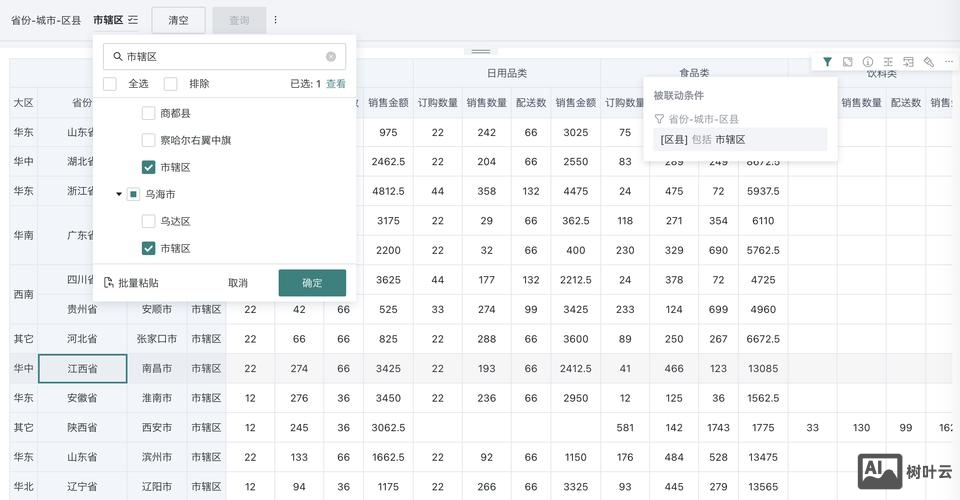Click the 被联动条件 heading text
Viewport: 960px width, 500px height.
tap(678, 95)
